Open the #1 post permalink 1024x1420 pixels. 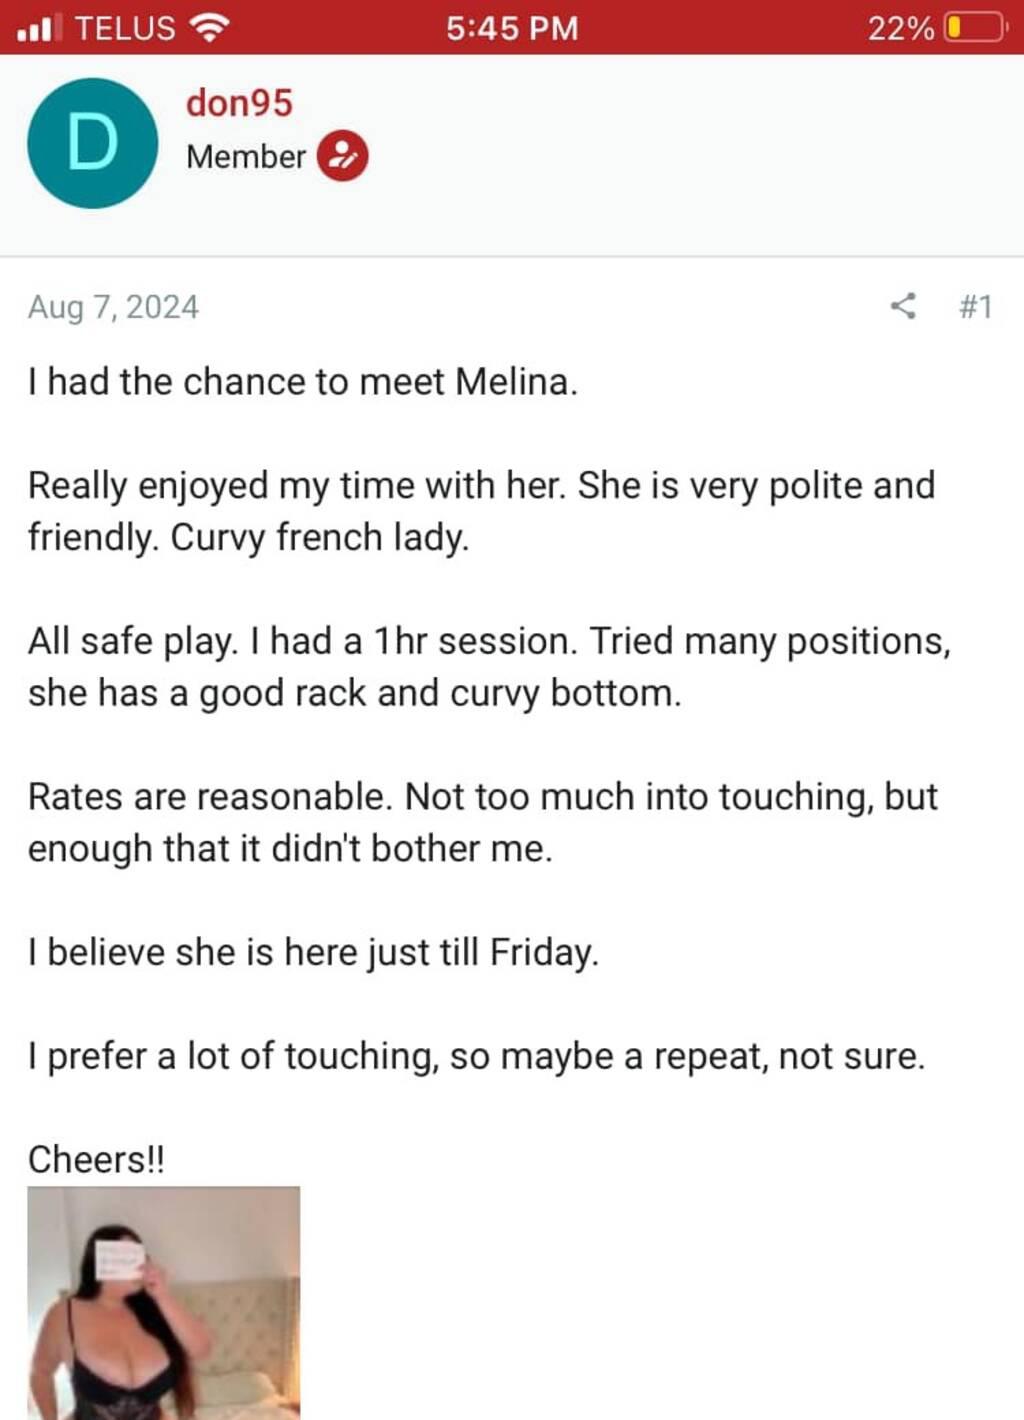click(975, 306)
